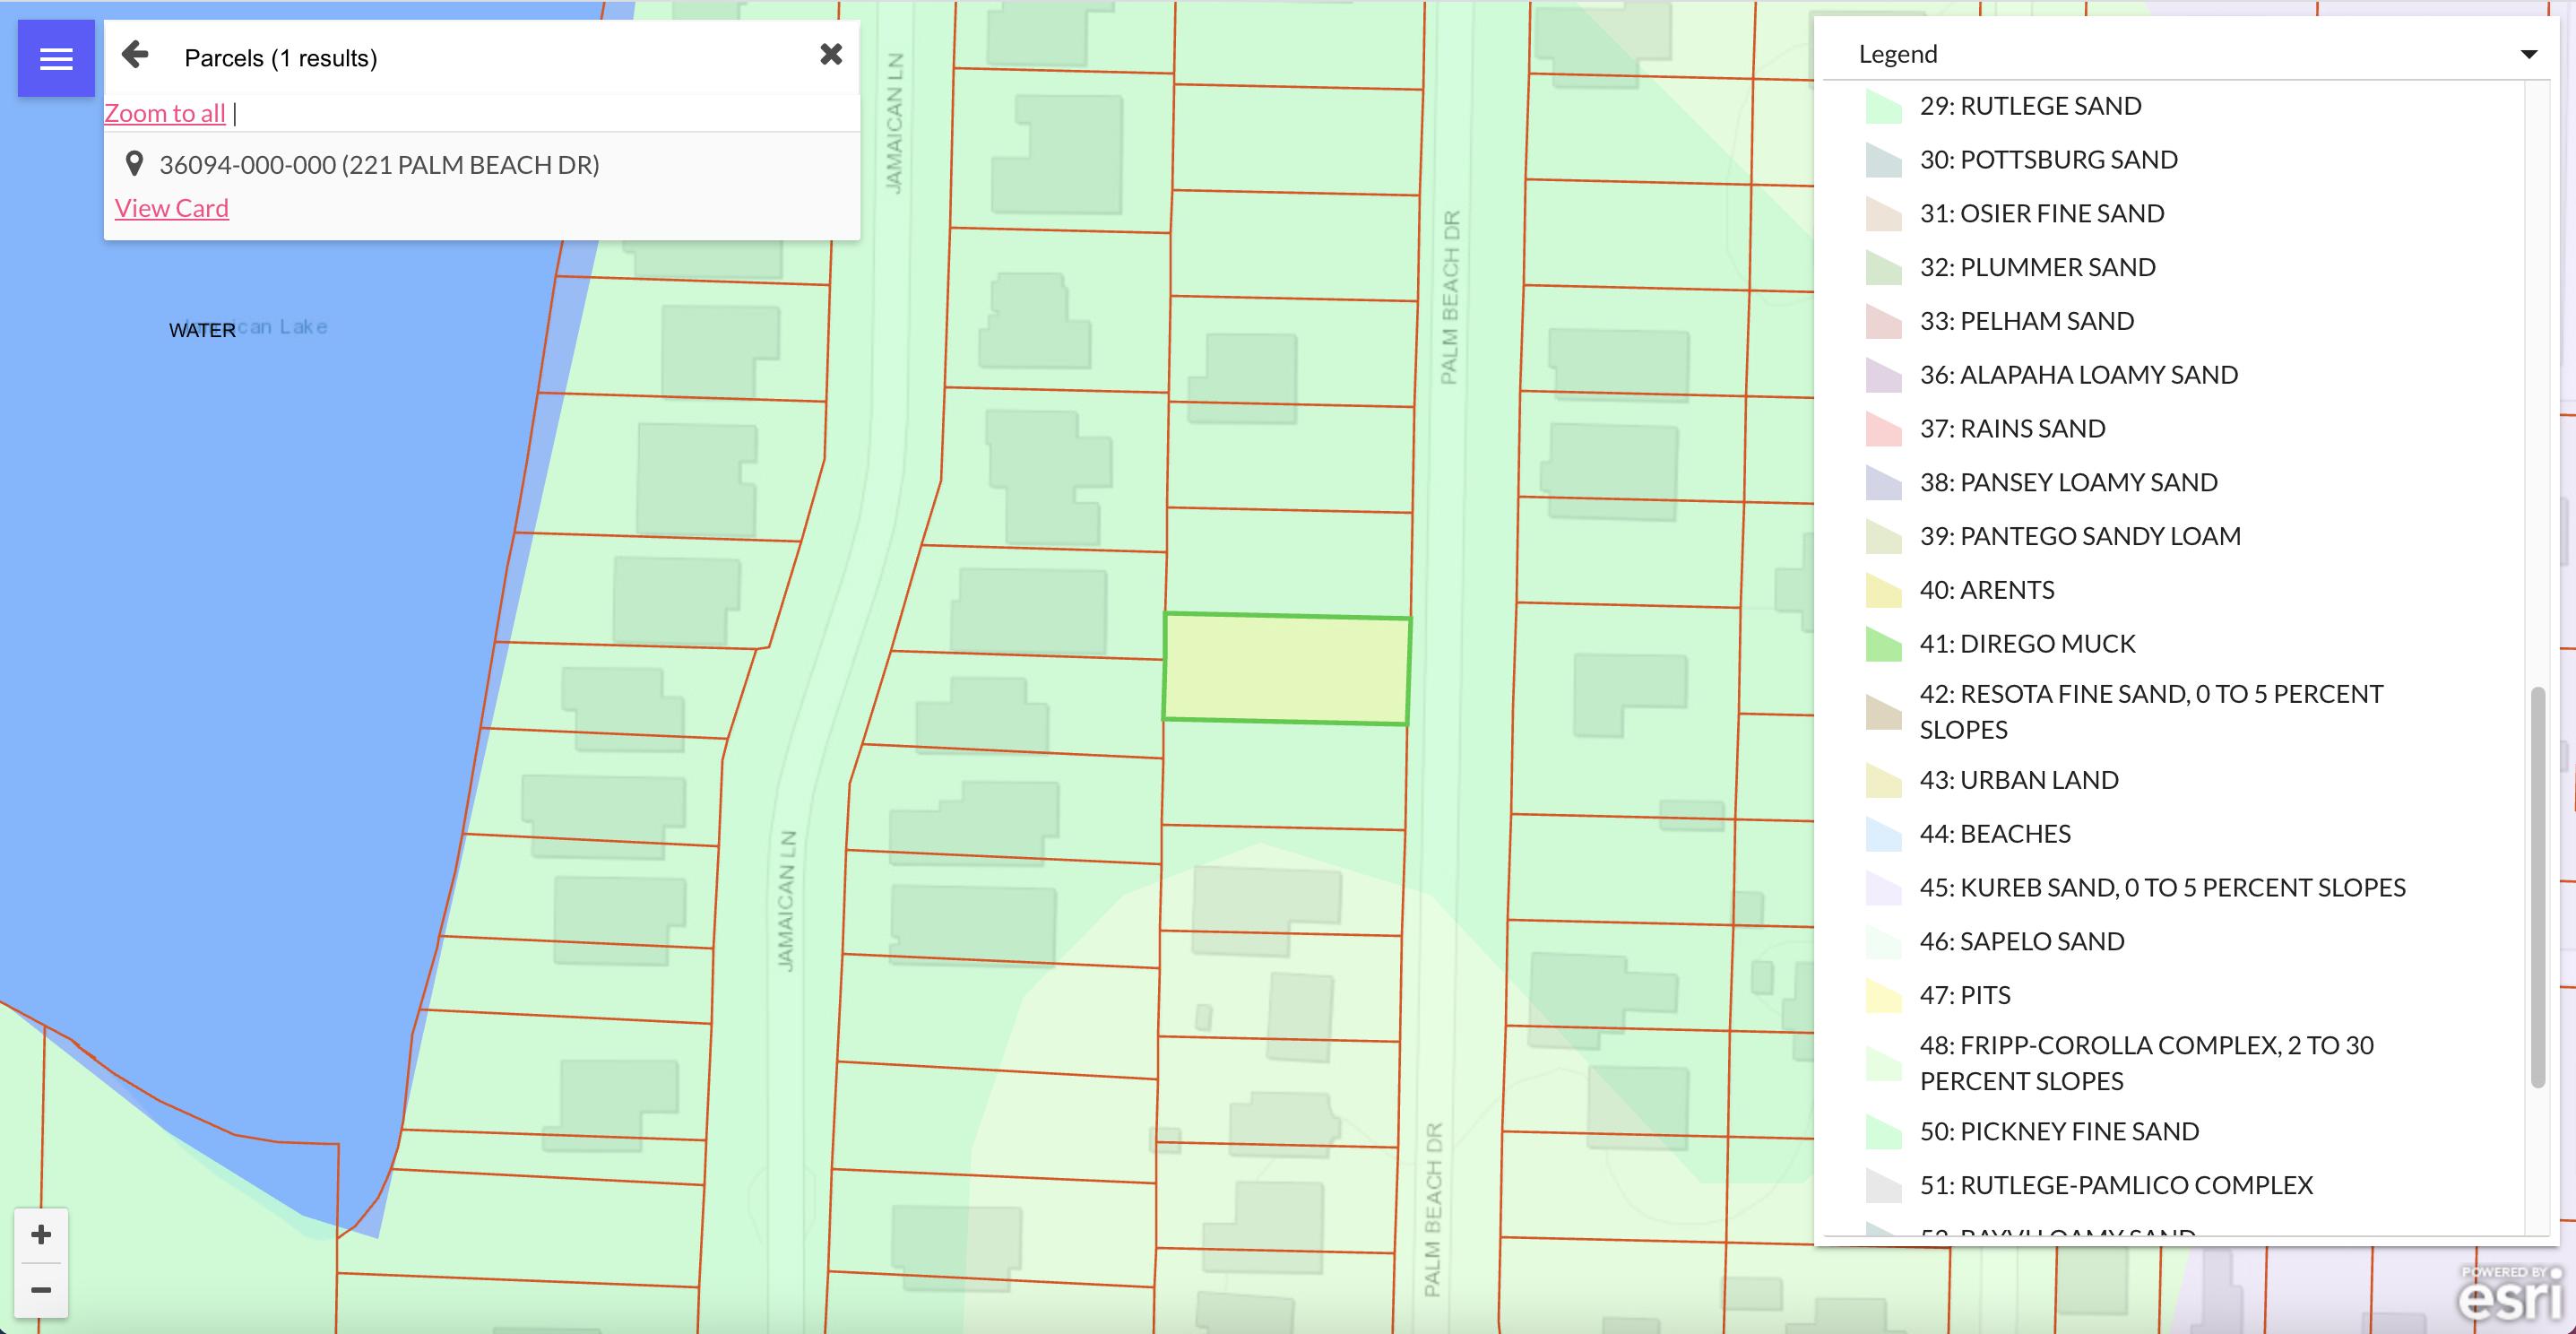Open the View Card link

pos(172,208)
